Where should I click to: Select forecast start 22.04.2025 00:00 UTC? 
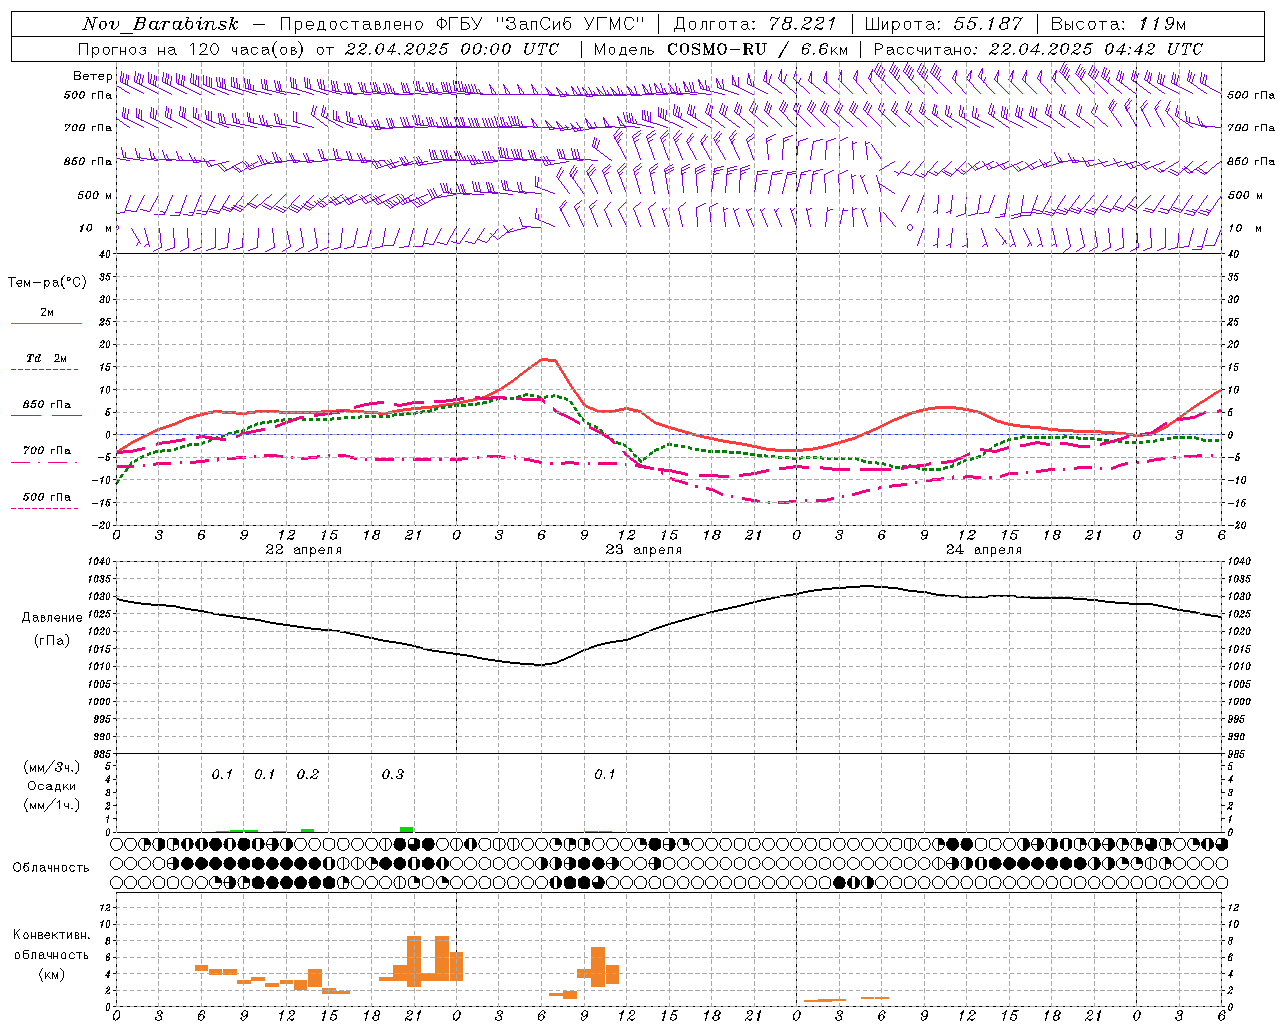[x=452, y=49]
